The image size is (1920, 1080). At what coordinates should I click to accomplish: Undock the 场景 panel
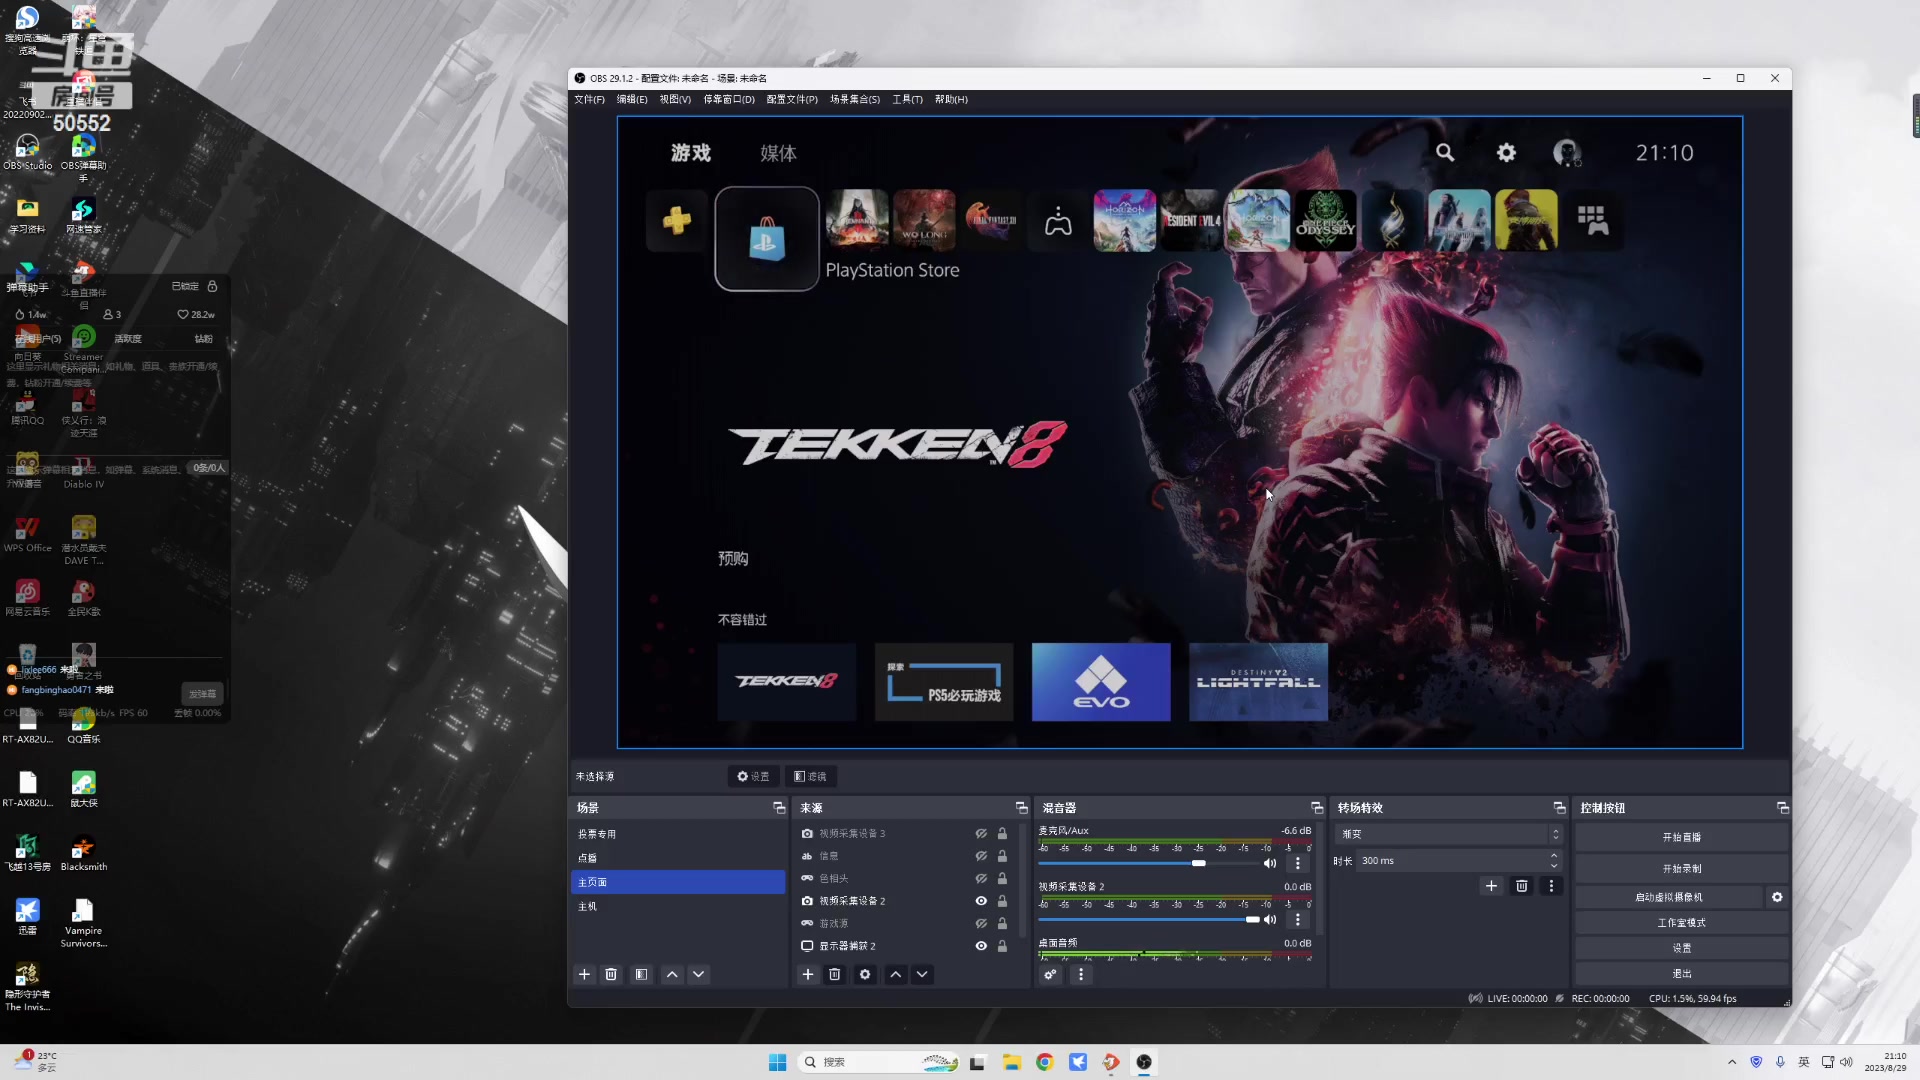779,808
